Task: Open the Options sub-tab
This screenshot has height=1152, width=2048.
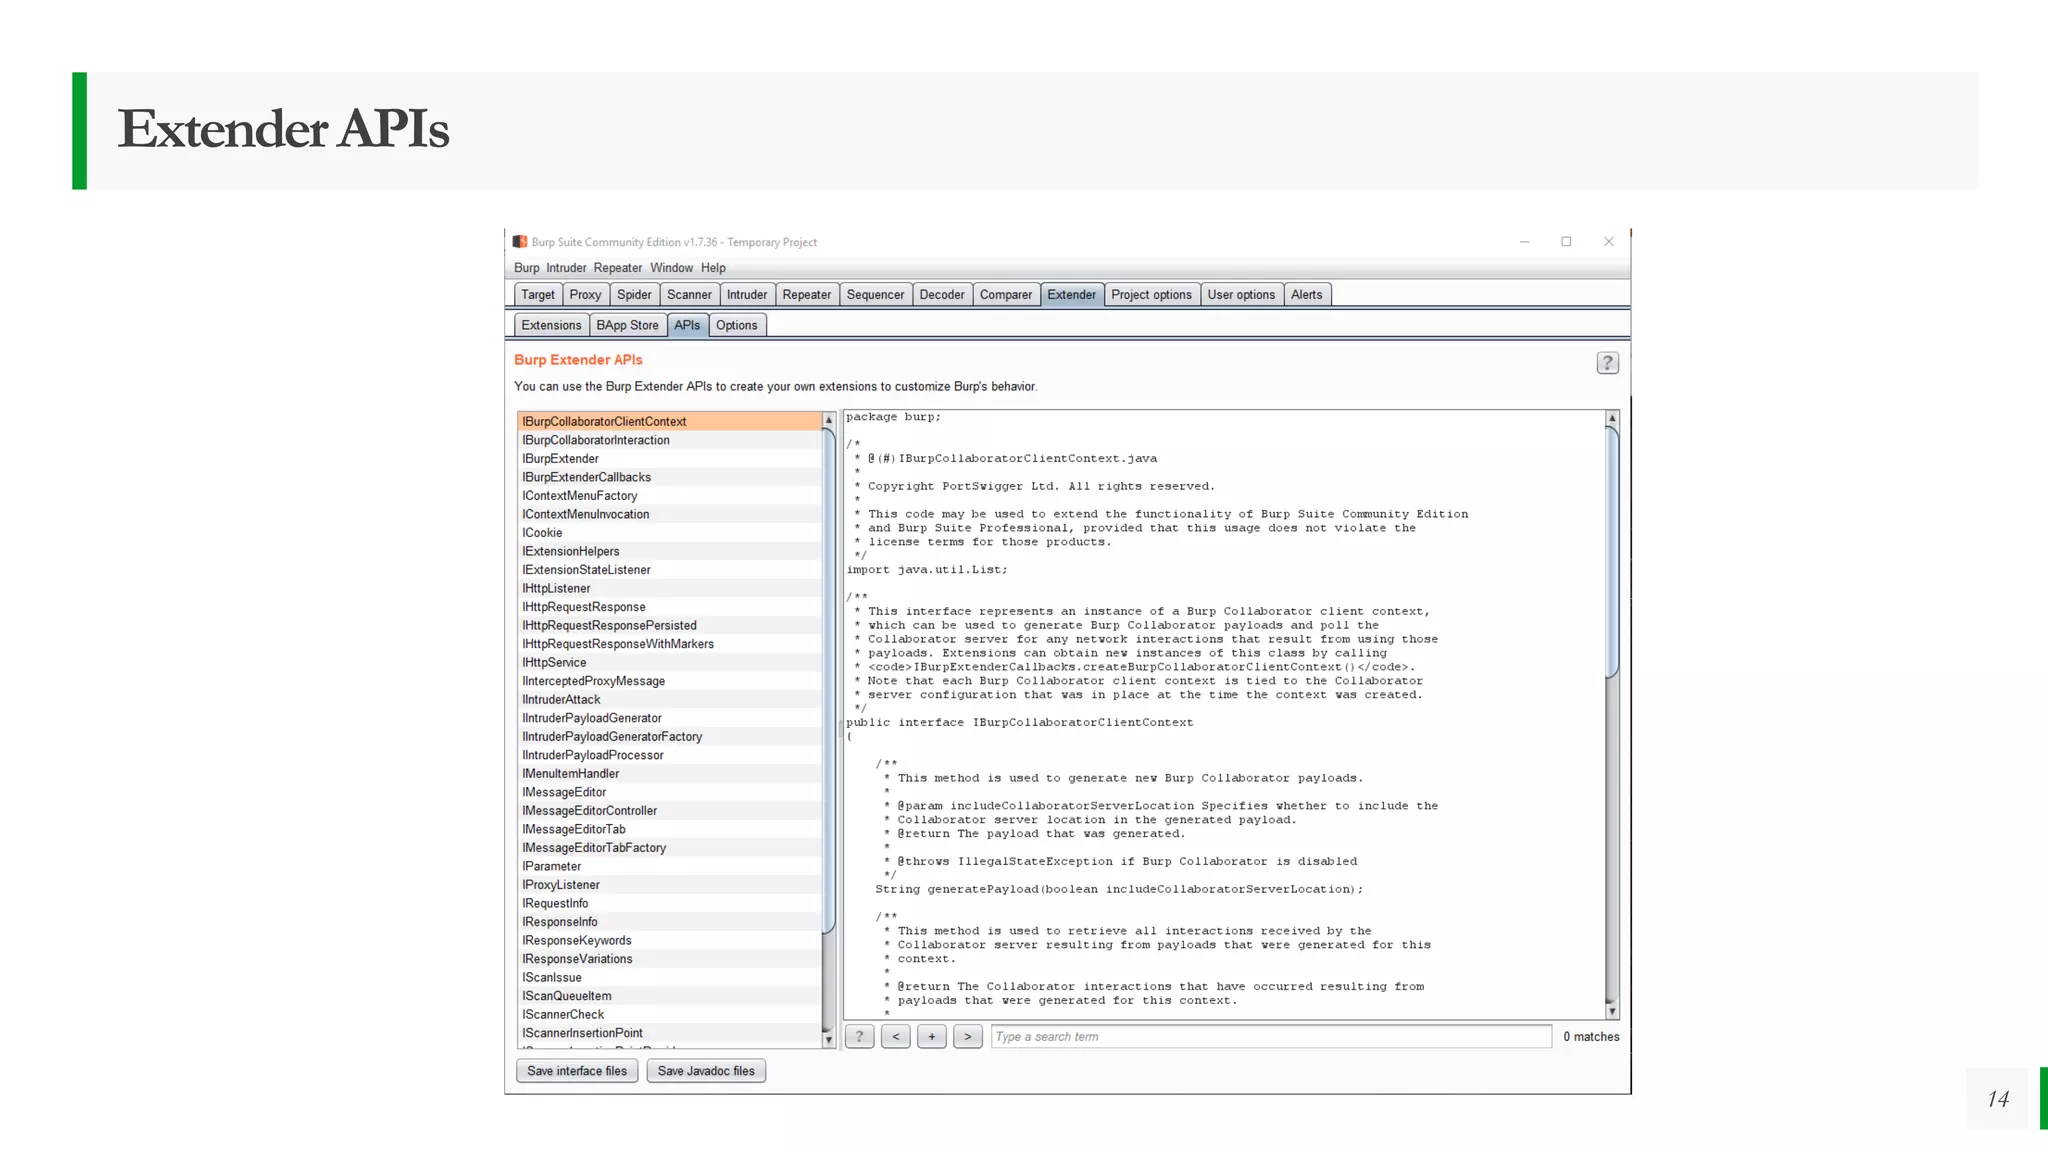Action: pyautogui.click(x=737, y=325)
